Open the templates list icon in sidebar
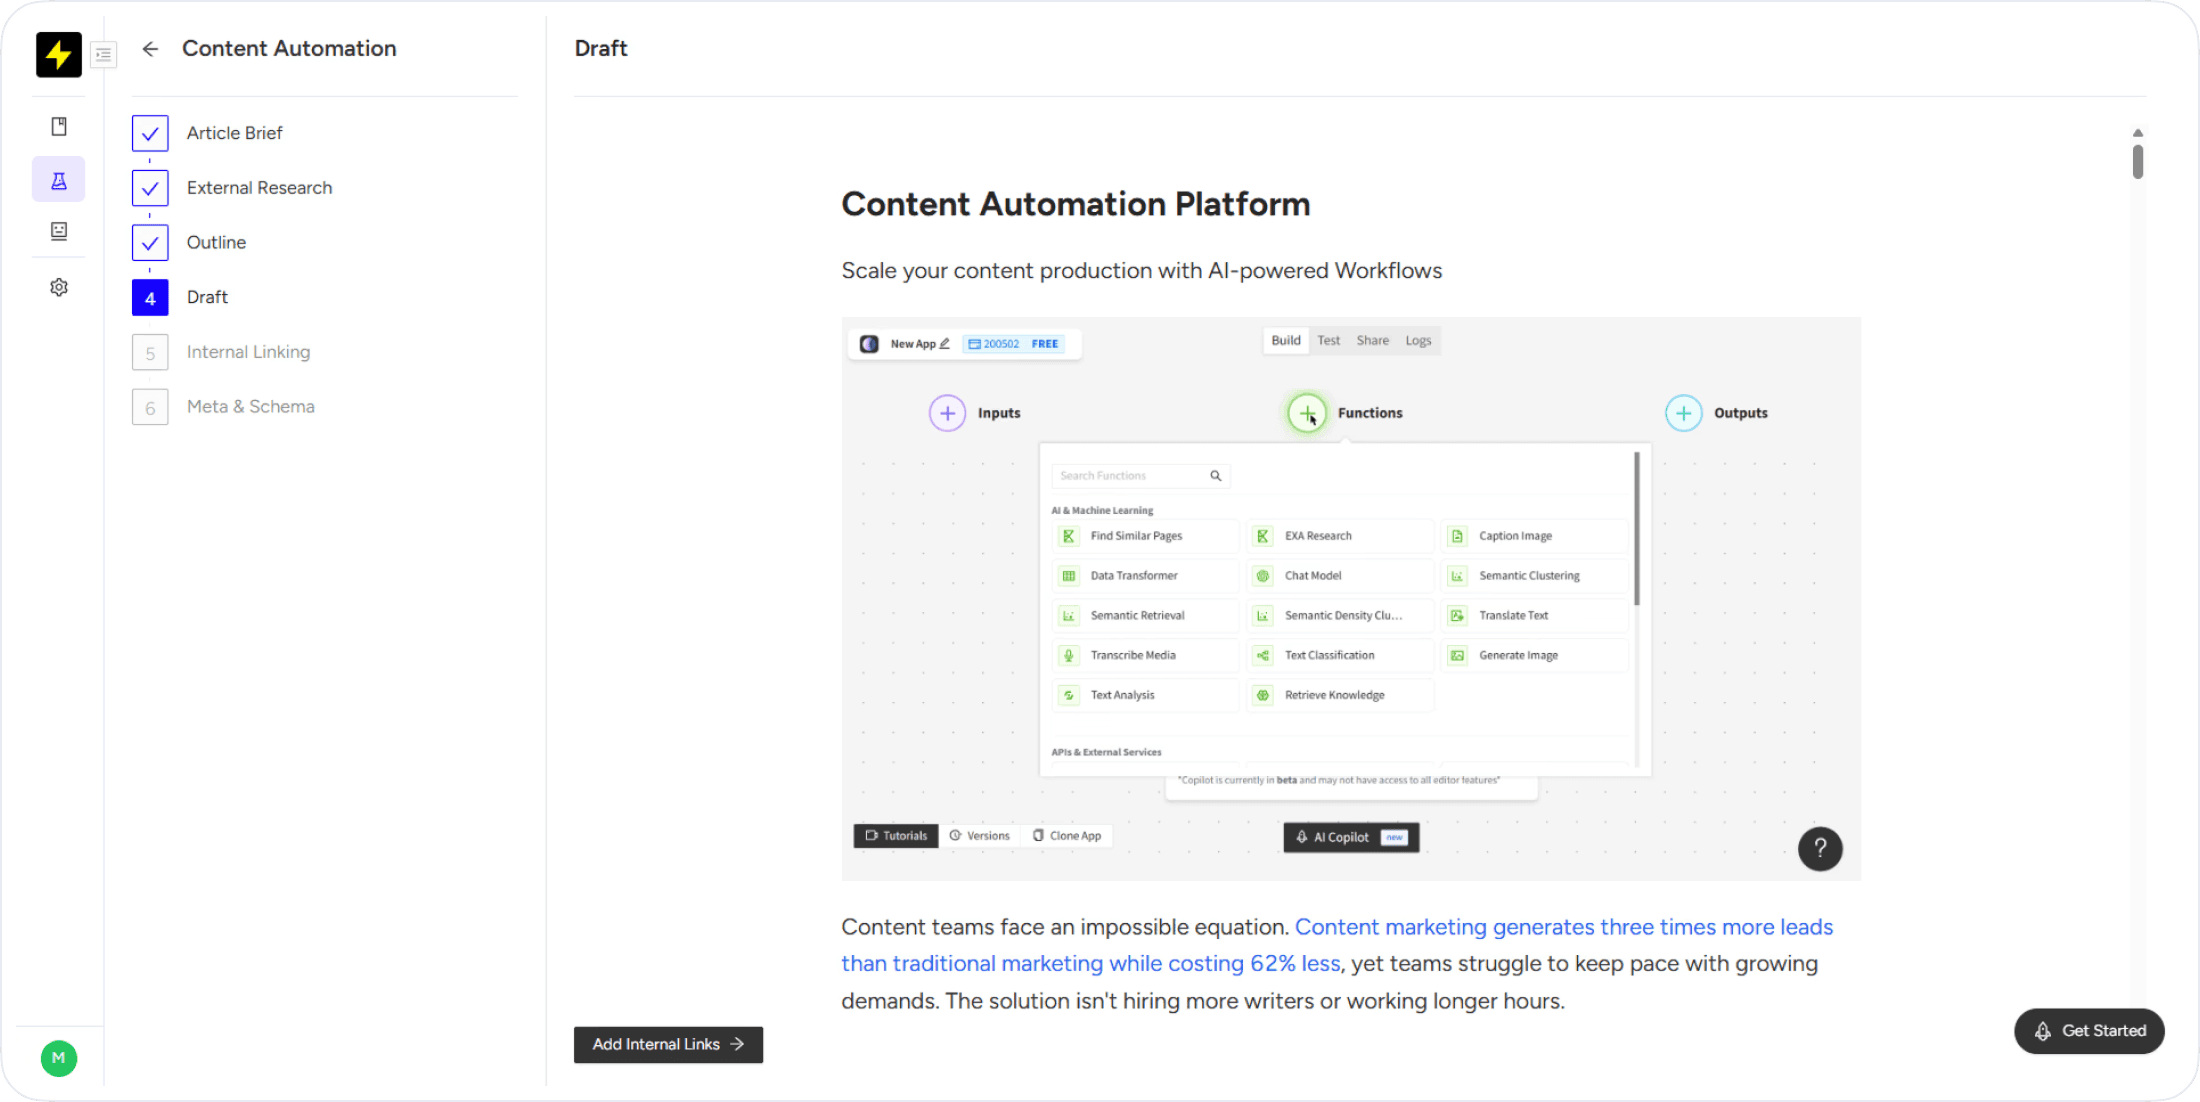Viewport: 2200px width, 1102px height. pyautogui.click(x=59, y=231)
